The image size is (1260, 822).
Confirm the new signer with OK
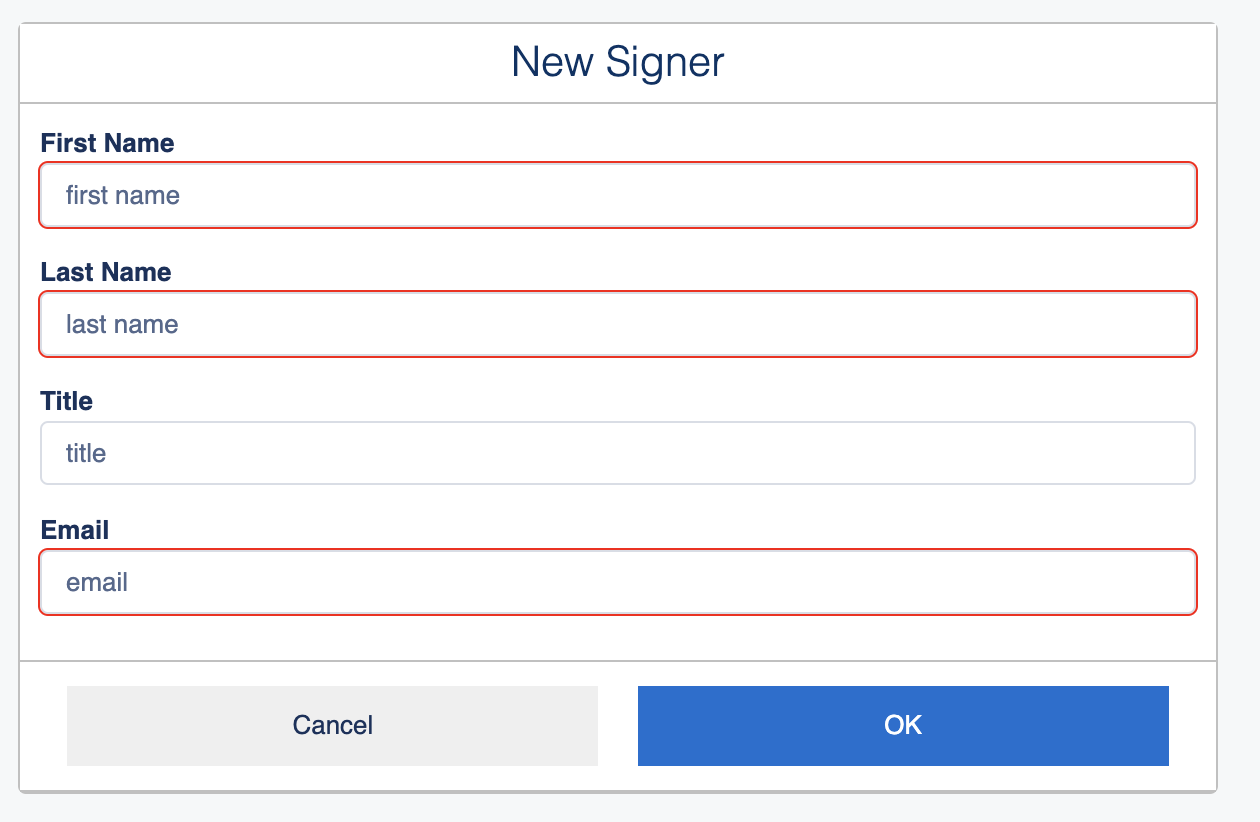[x=902, y=725]
